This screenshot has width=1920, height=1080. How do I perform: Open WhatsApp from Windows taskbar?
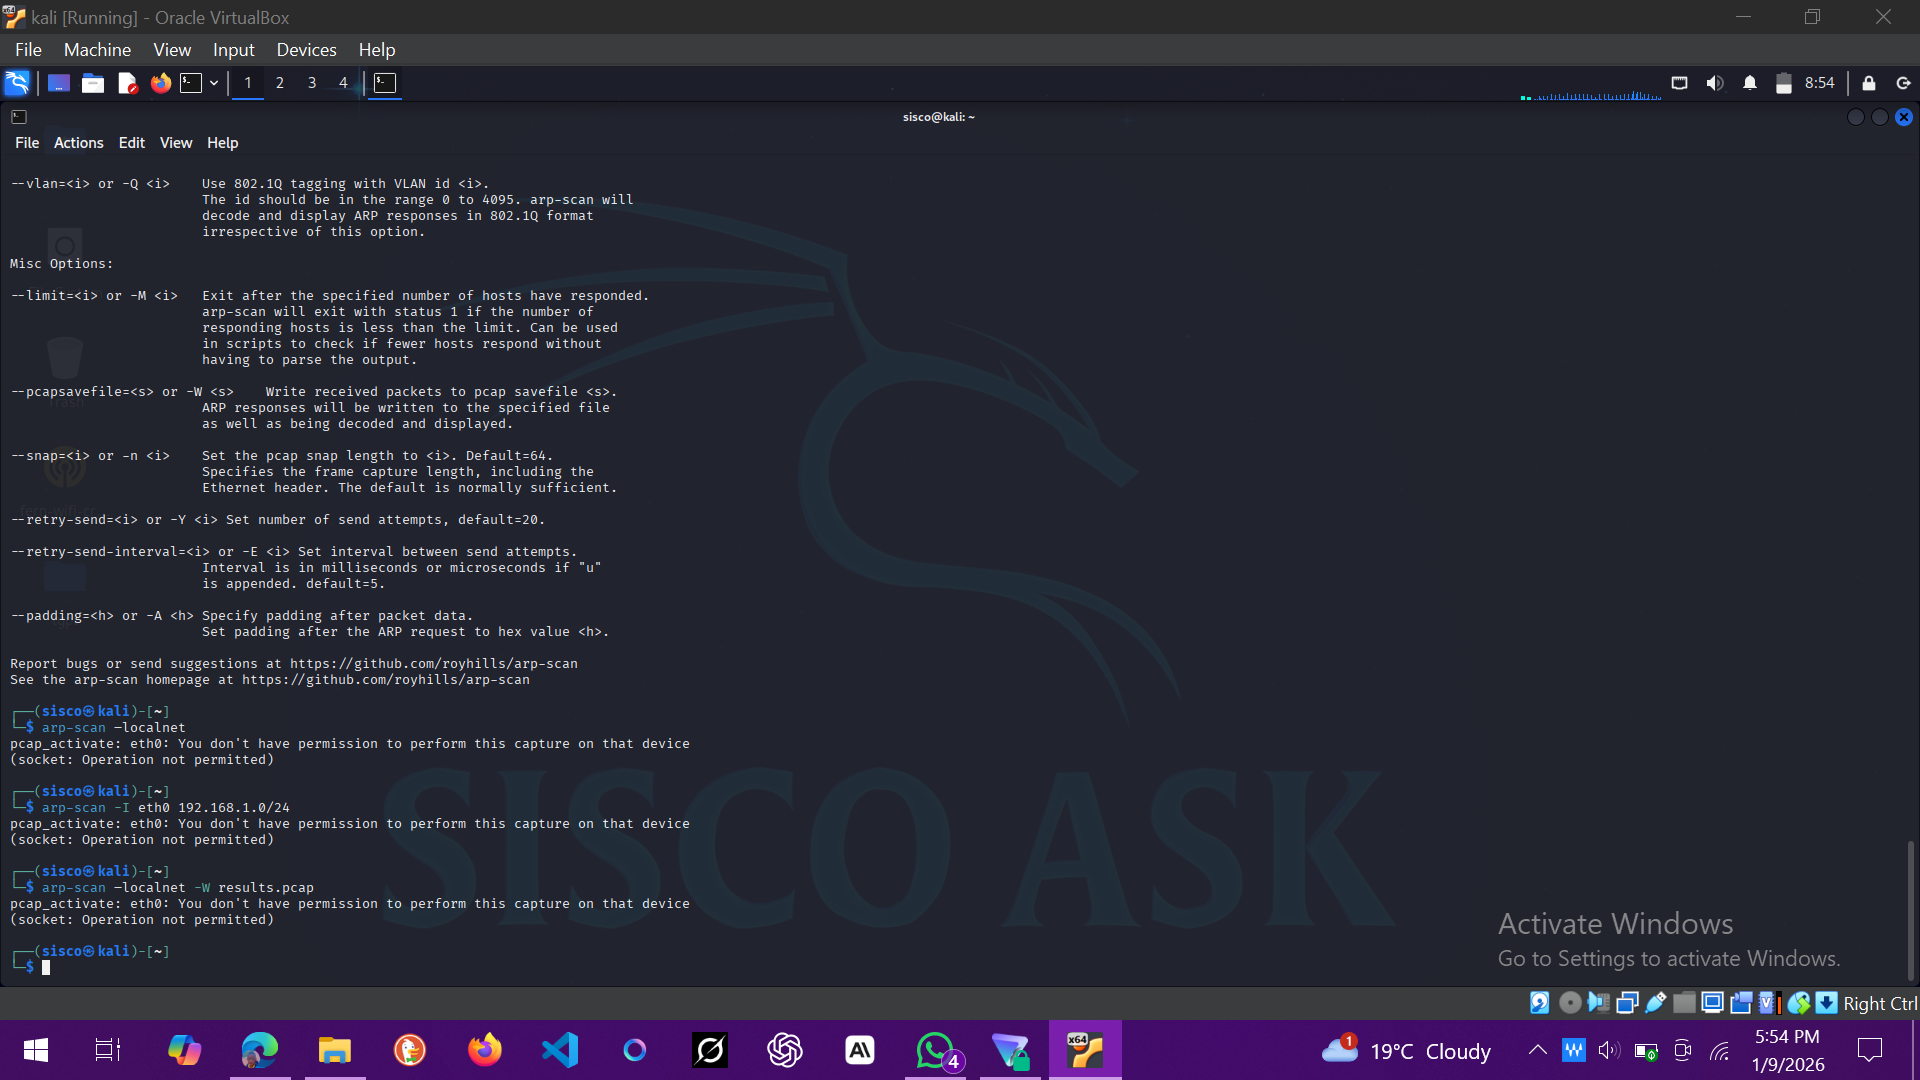click(x=936, y=1050)
